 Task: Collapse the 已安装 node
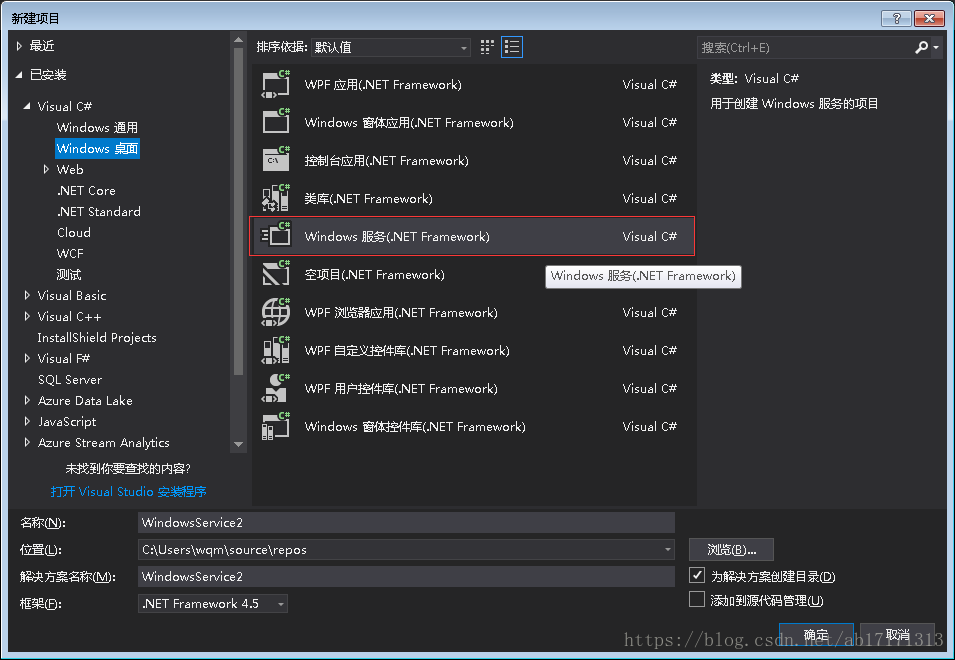click(19, 75)
